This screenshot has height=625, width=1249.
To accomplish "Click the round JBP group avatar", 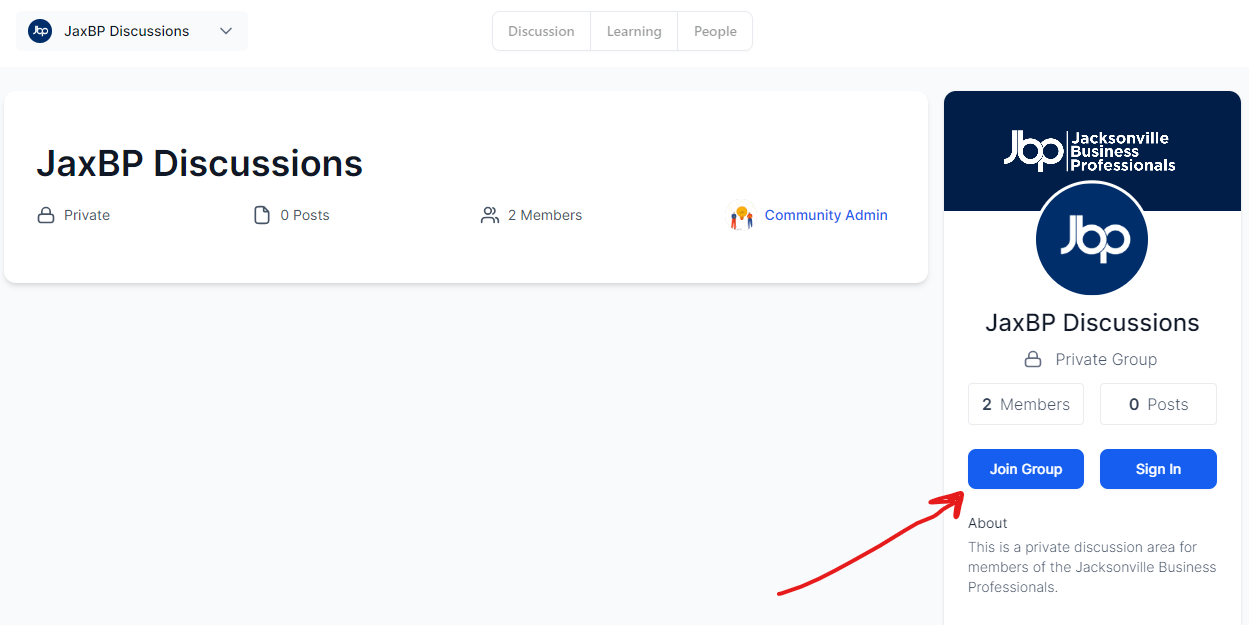I will pyautogui.click(x=1092, y=239).
